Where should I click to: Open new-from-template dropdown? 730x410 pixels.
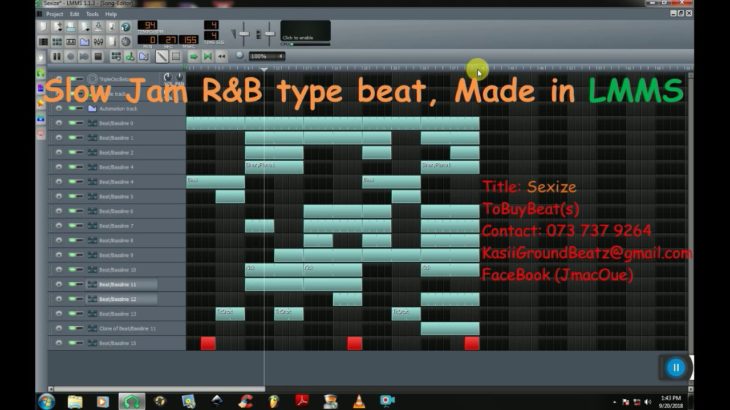click(x=57, y=27)
